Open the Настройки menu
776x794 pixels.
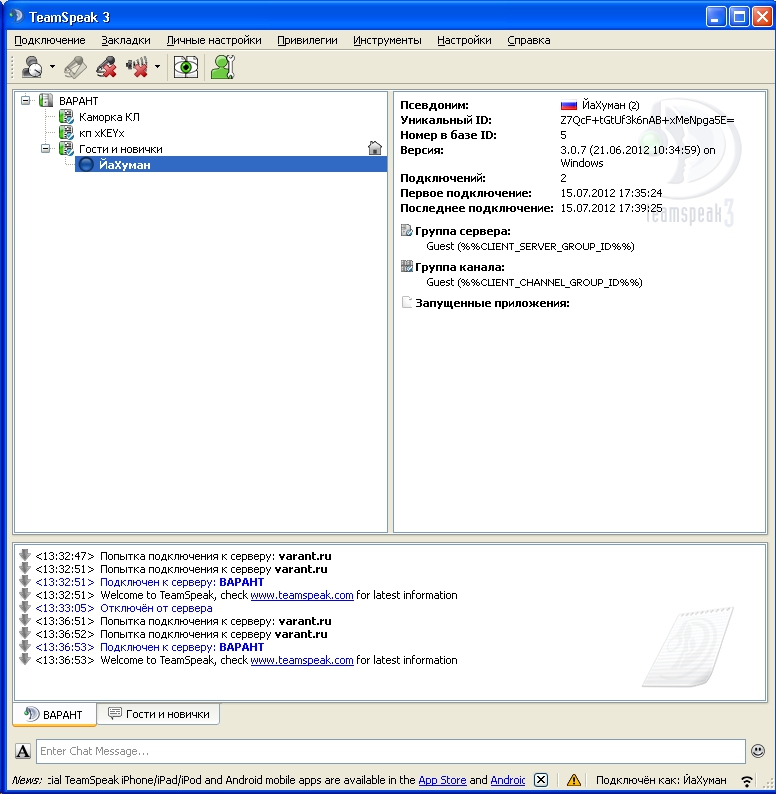[464, 40]
